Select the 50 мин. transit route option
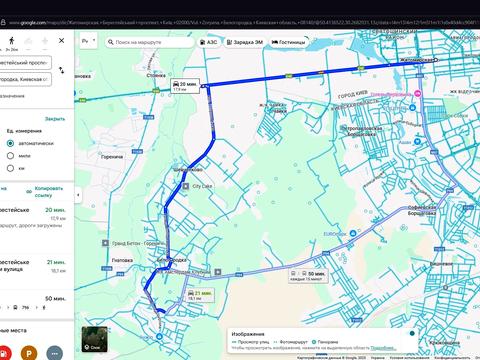The width and height of the screenshot is (480, 360). 33,303
